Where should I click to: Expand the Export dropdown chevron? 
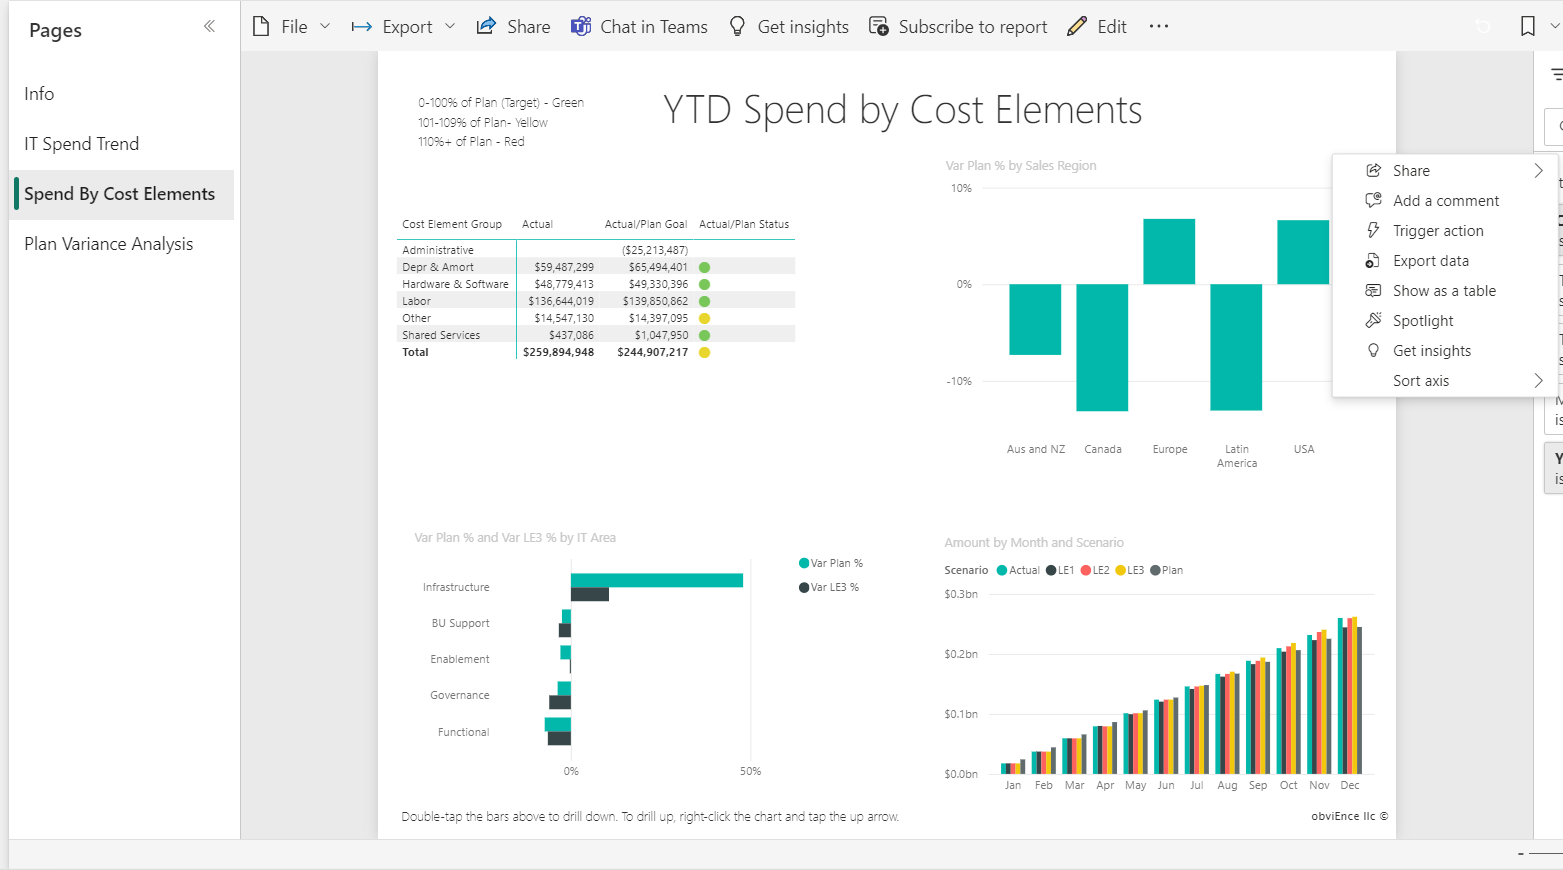coord(450,27)
